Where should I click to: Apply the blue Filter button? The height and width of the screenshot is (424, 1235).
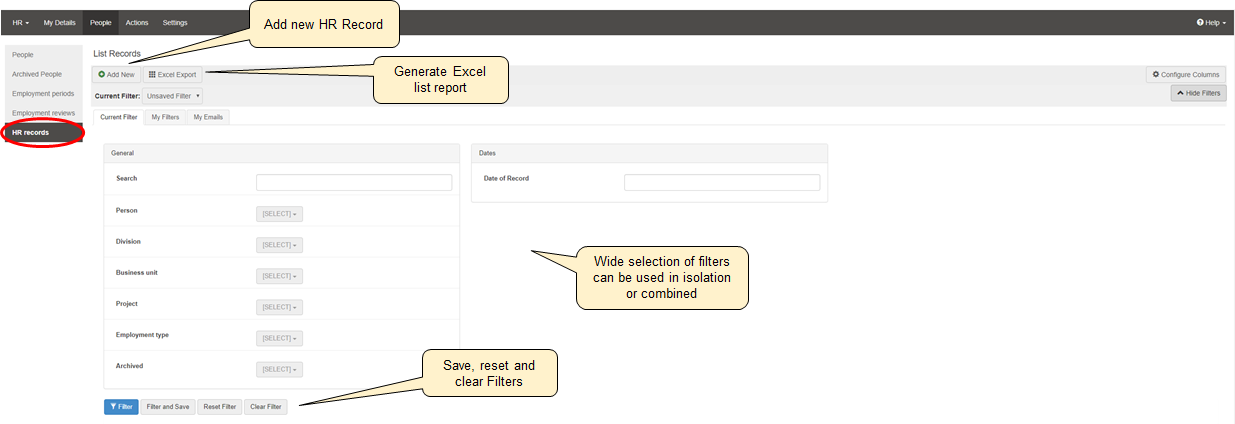(121, 407)
